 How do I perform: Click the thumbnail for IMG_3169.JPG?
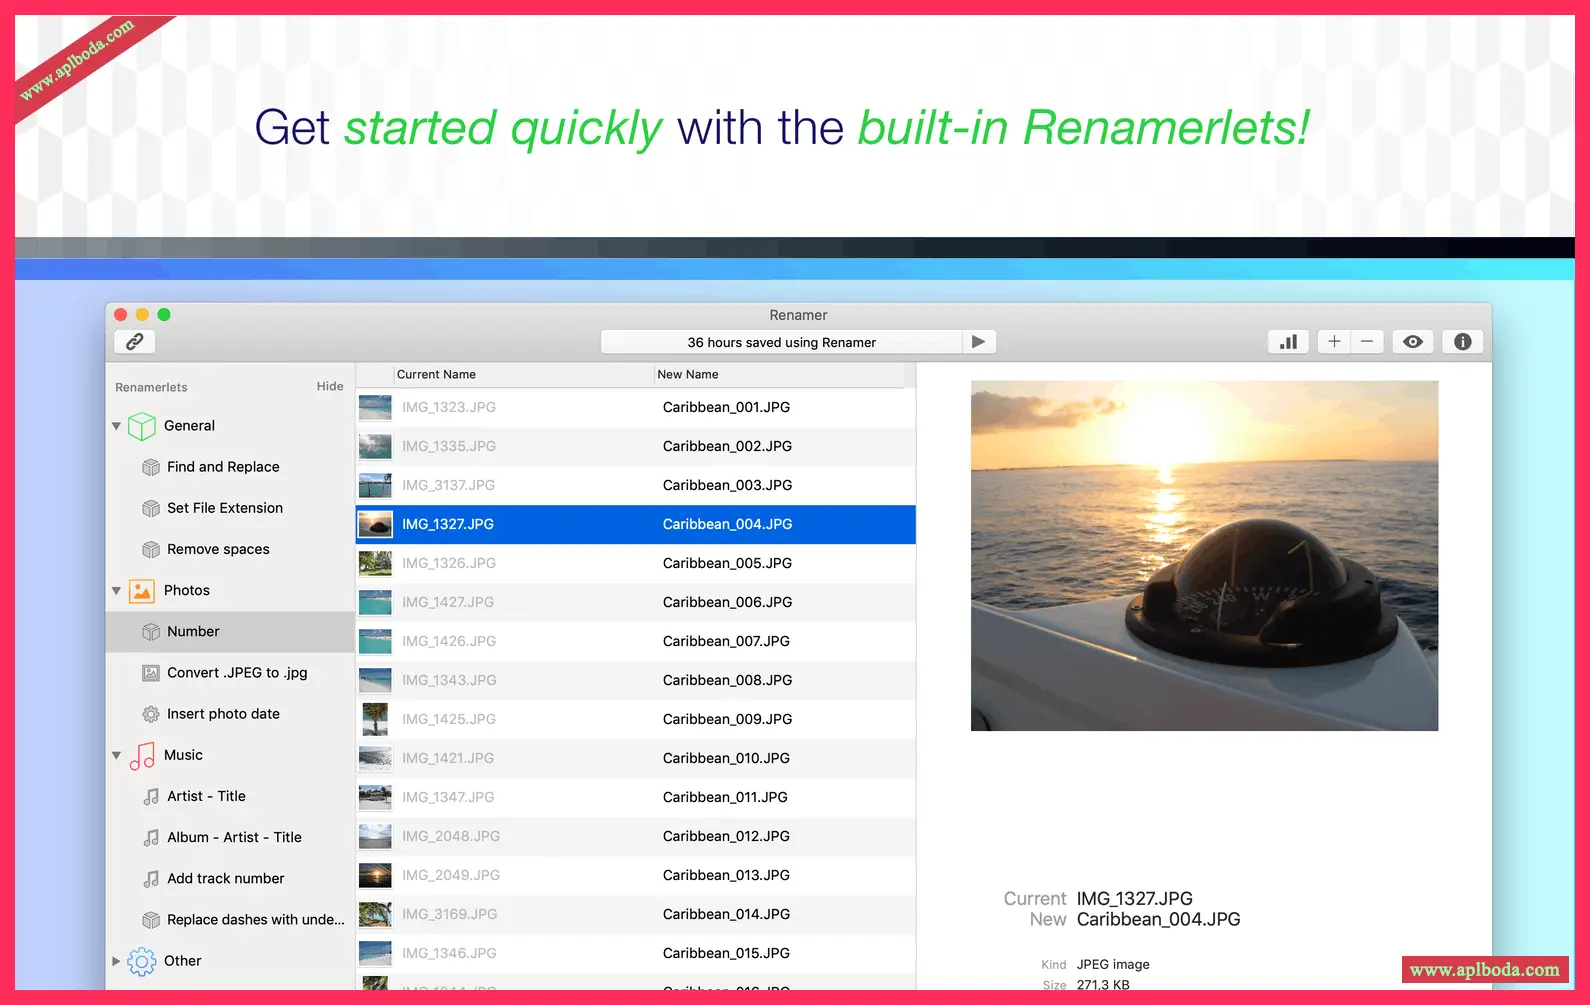(x=375, y=914)
